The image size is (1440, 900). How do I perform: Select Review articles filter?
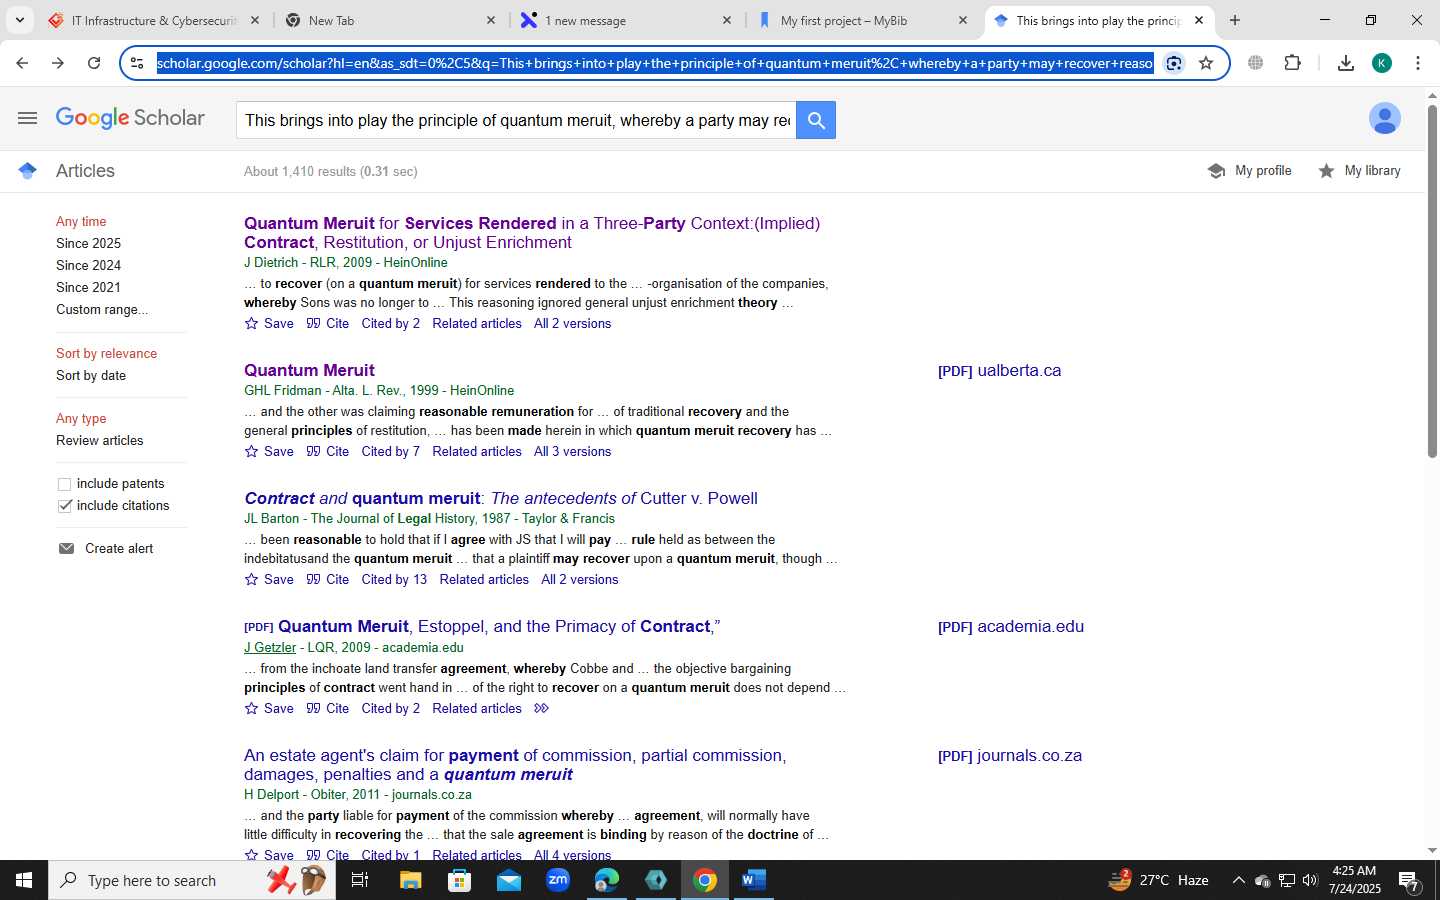pyautogui.click(x=99, y=440)
